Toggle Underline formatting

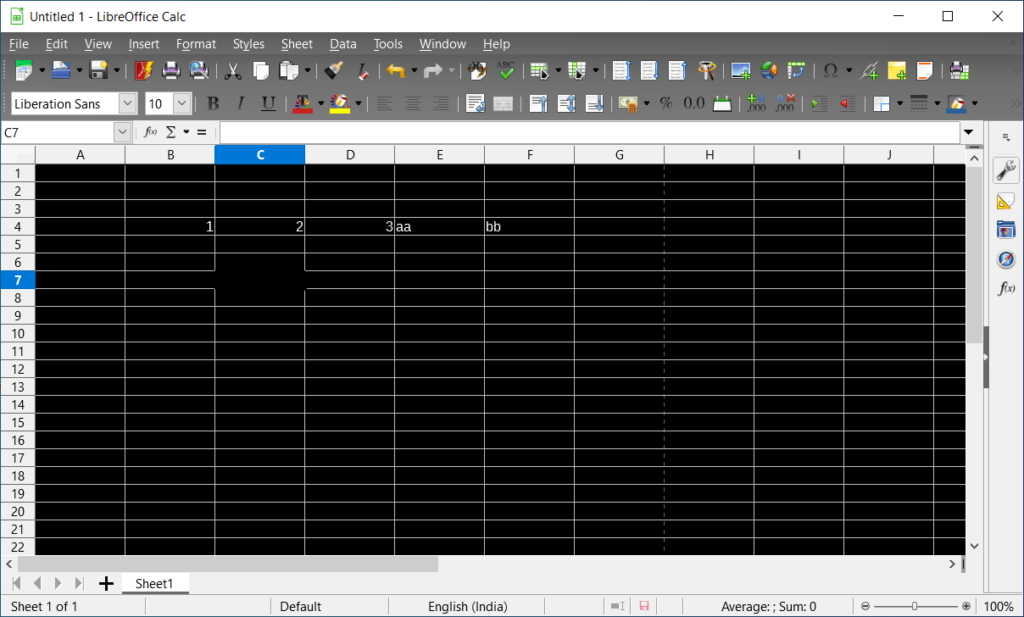click(x=268, y=103)
